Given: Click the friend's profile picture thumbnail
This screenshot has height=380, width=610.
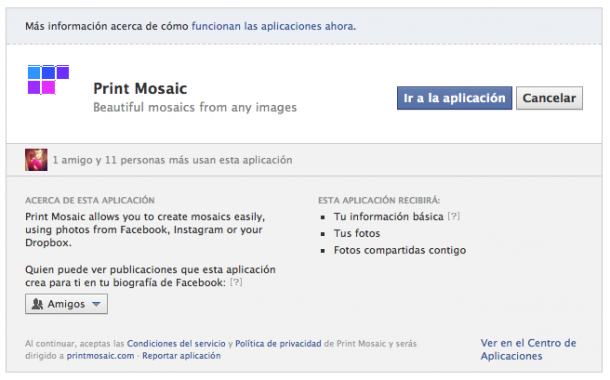Looking at the screenshot, I should pos(36,159).
